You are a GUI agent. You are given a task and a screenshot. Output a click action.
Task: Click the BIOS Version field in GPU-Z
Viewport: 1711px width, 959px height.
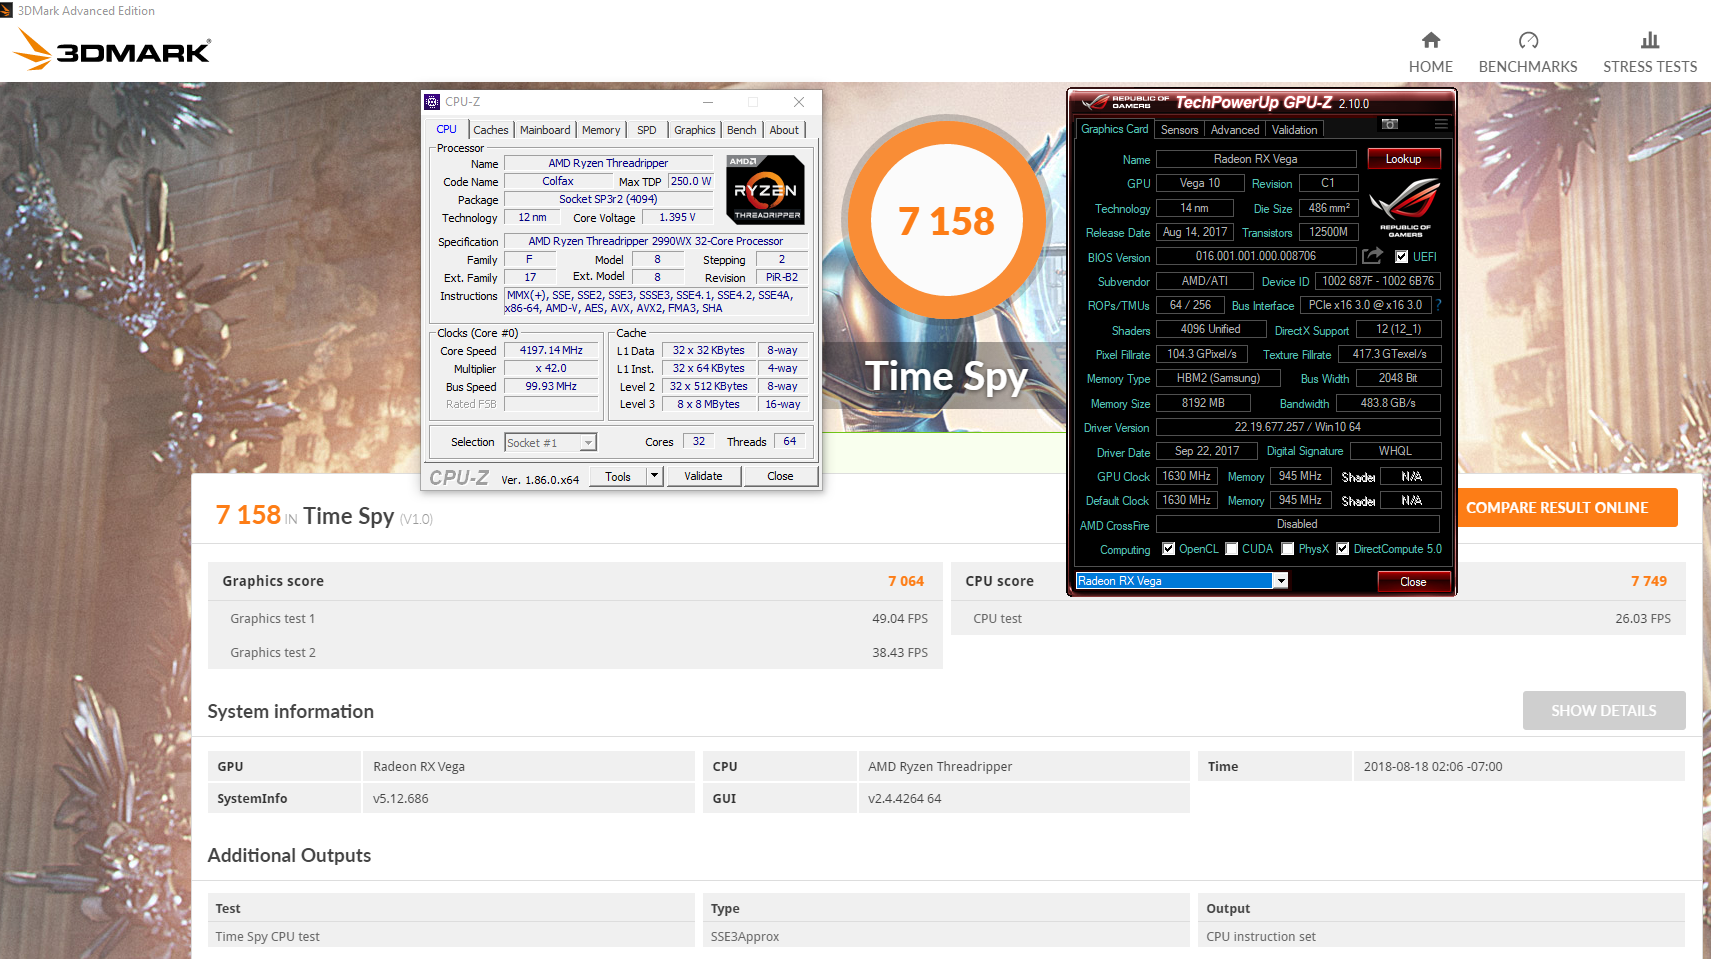(x=1256, y=256)
